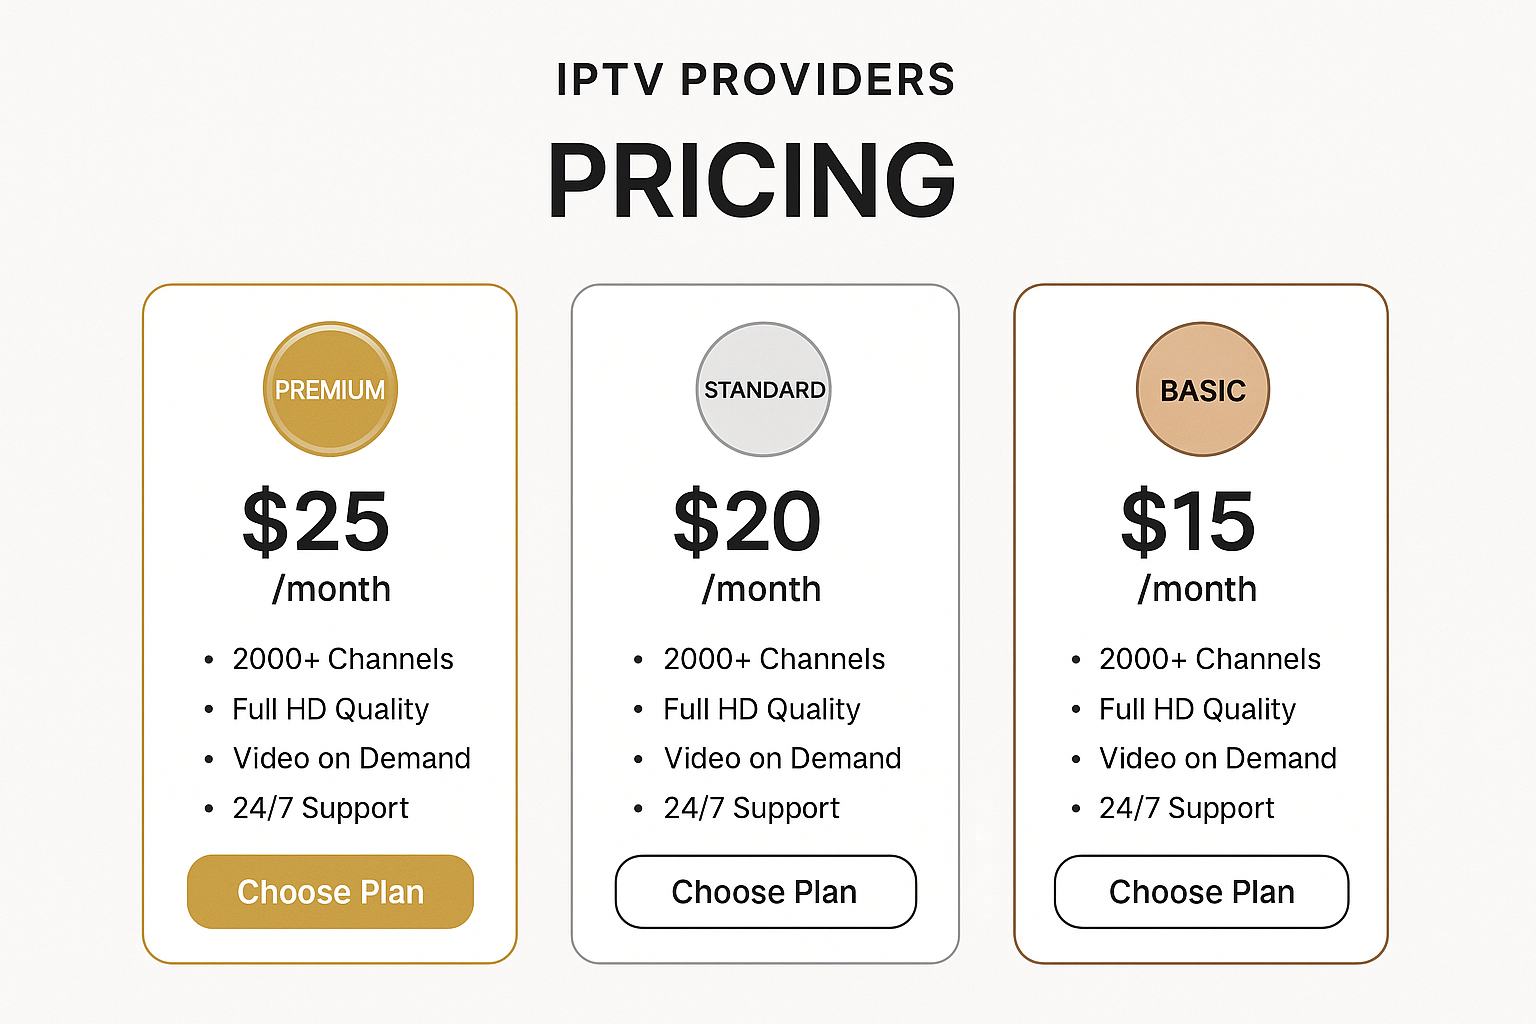Click 24/7 Support in Premium card

click(321, 808)
